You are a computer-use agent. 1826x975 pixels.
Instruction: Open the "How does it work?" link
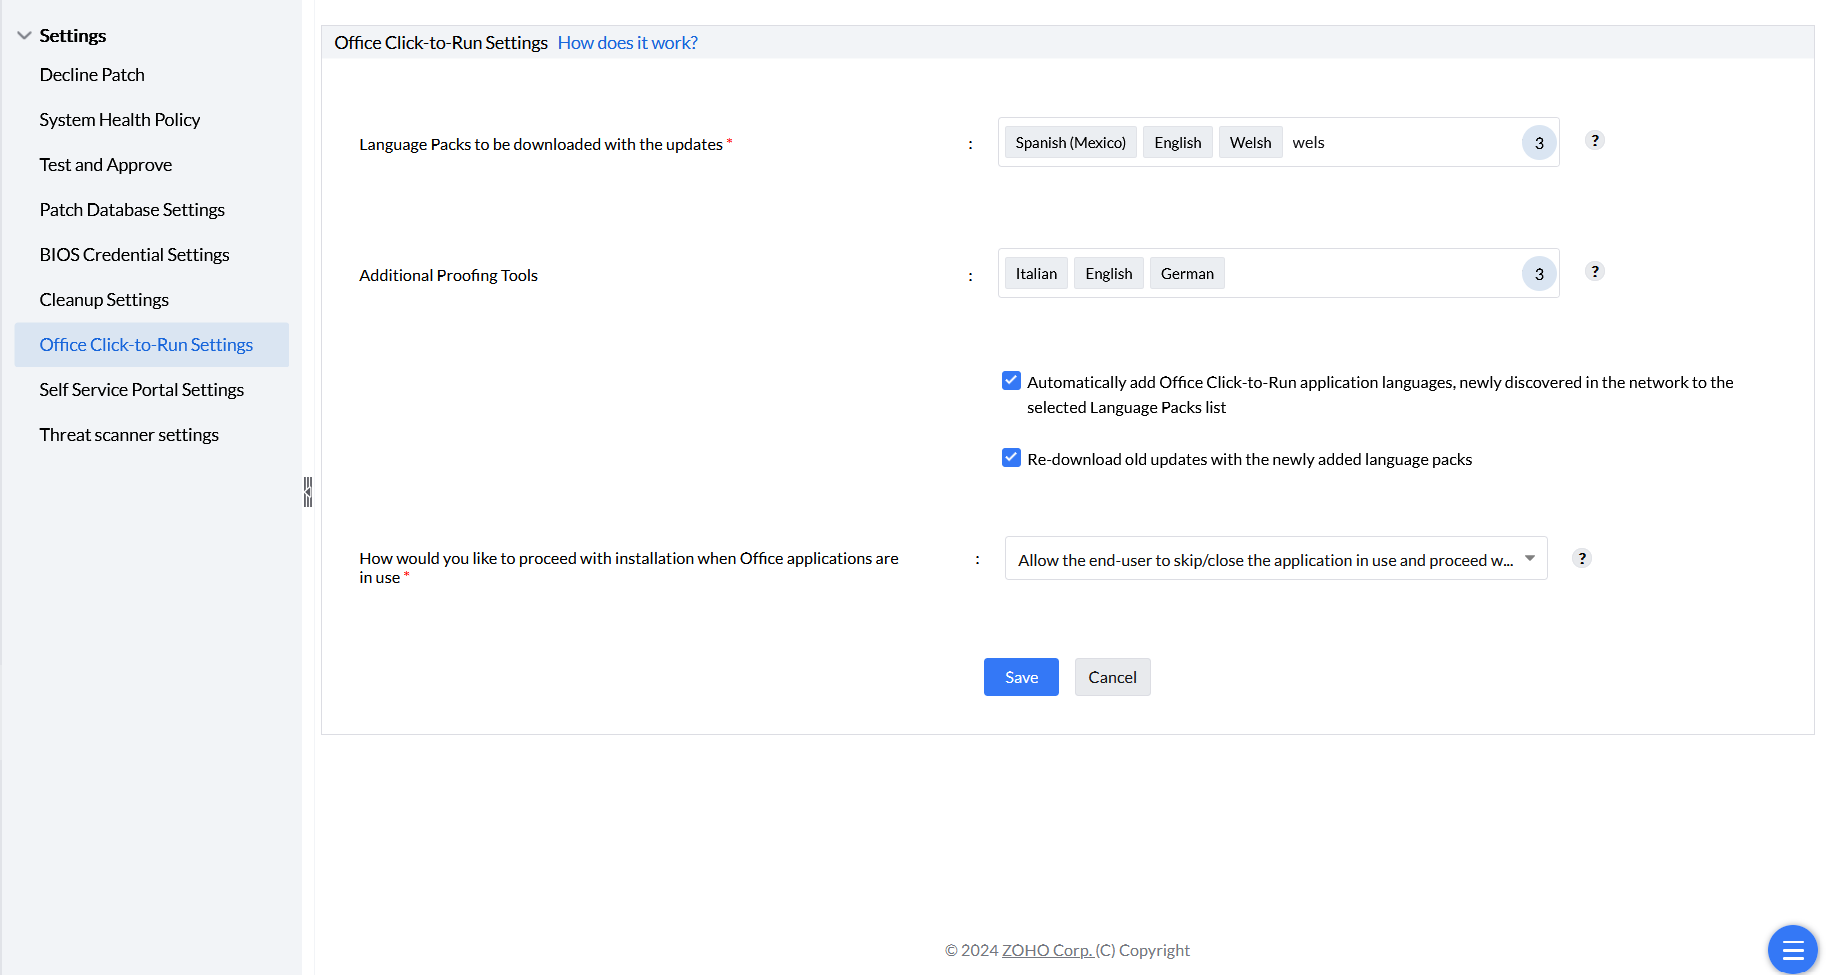[x=627, y=42]
